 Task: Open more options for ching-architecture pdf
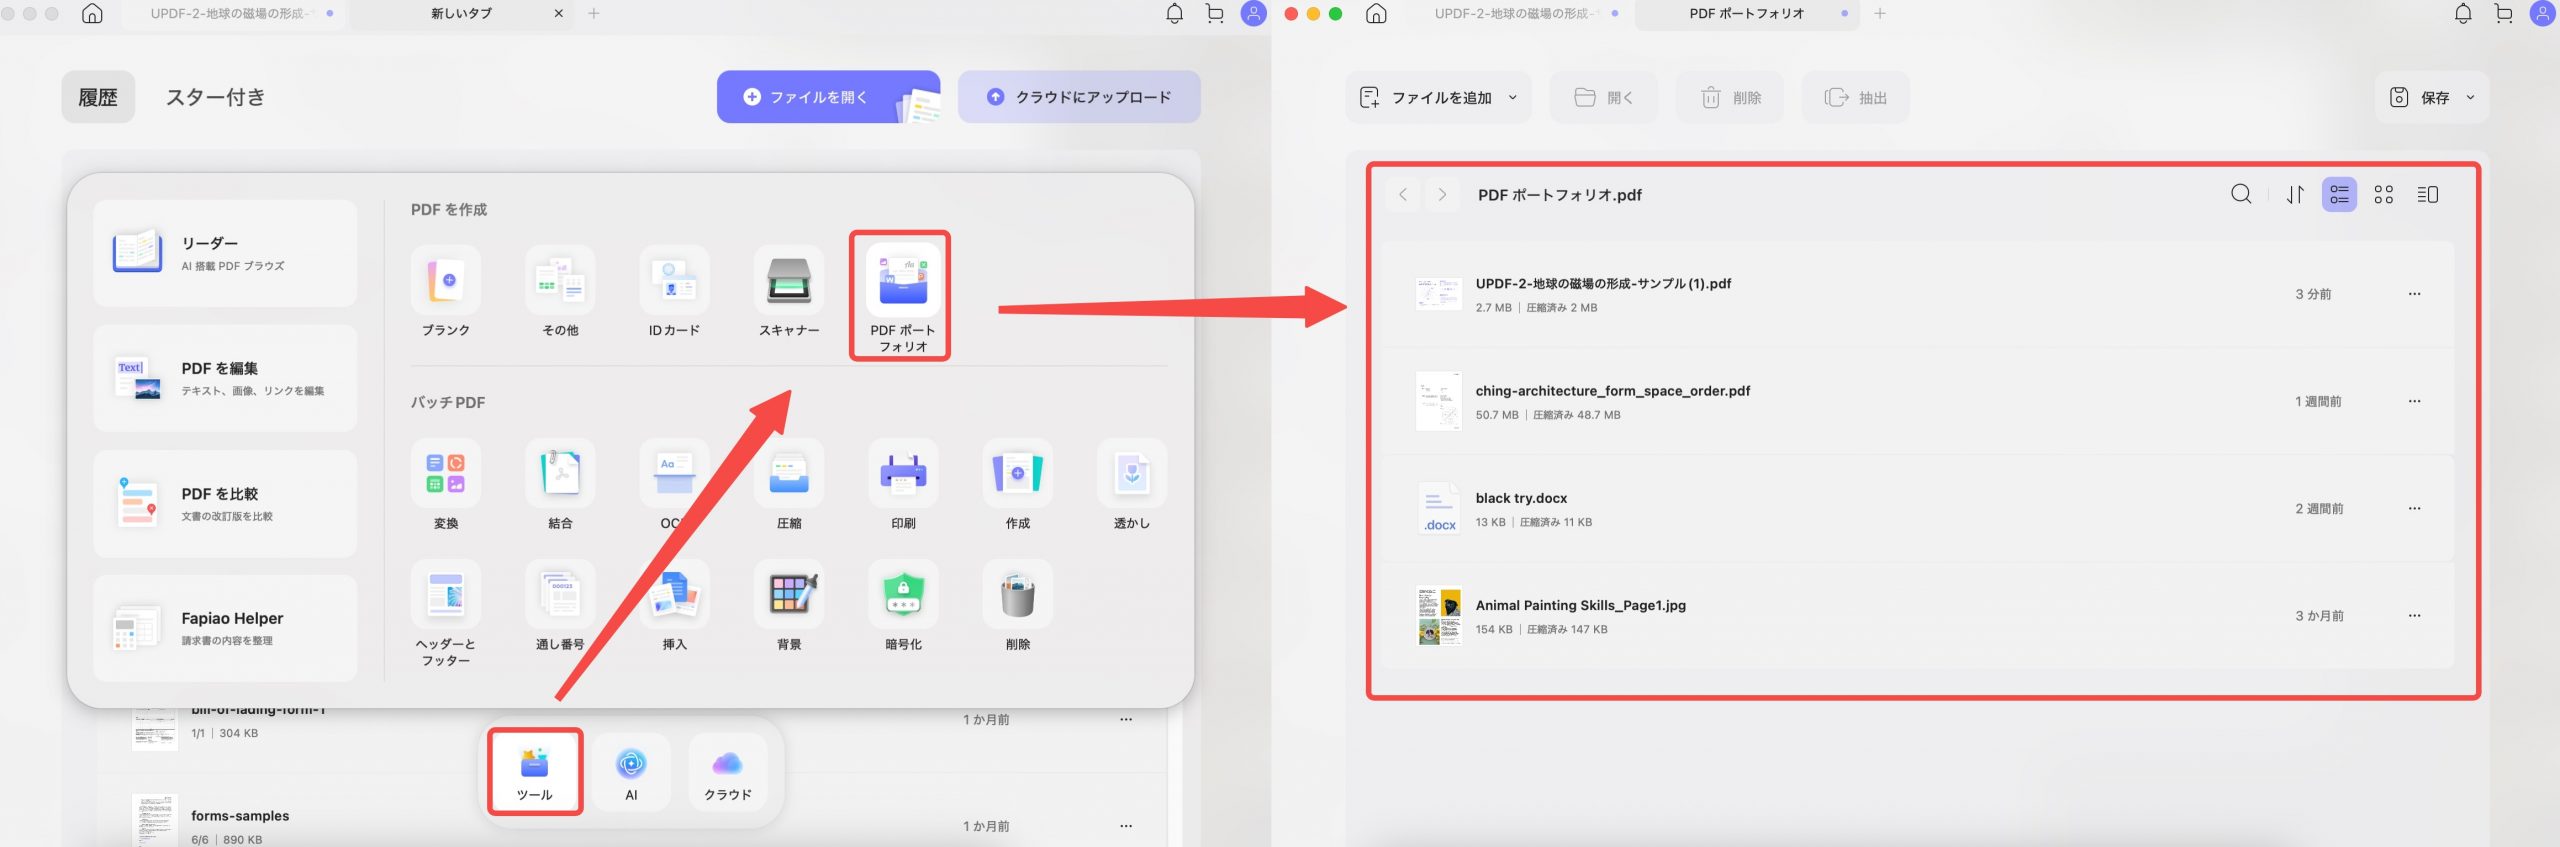(2414, 401)
